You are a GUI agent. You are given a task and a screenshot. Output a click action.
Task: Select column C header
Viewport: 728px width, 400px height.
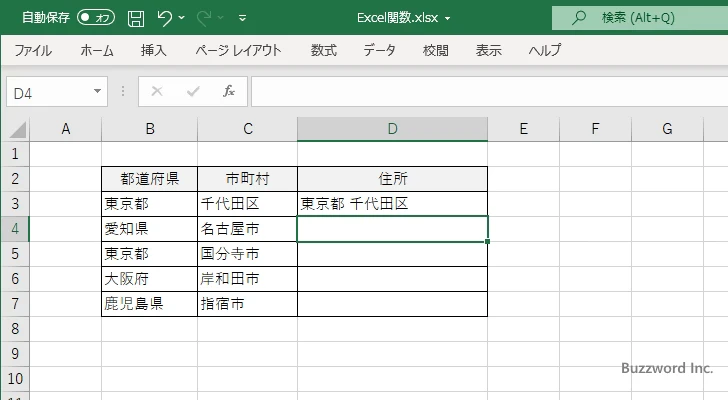(247, 129)
